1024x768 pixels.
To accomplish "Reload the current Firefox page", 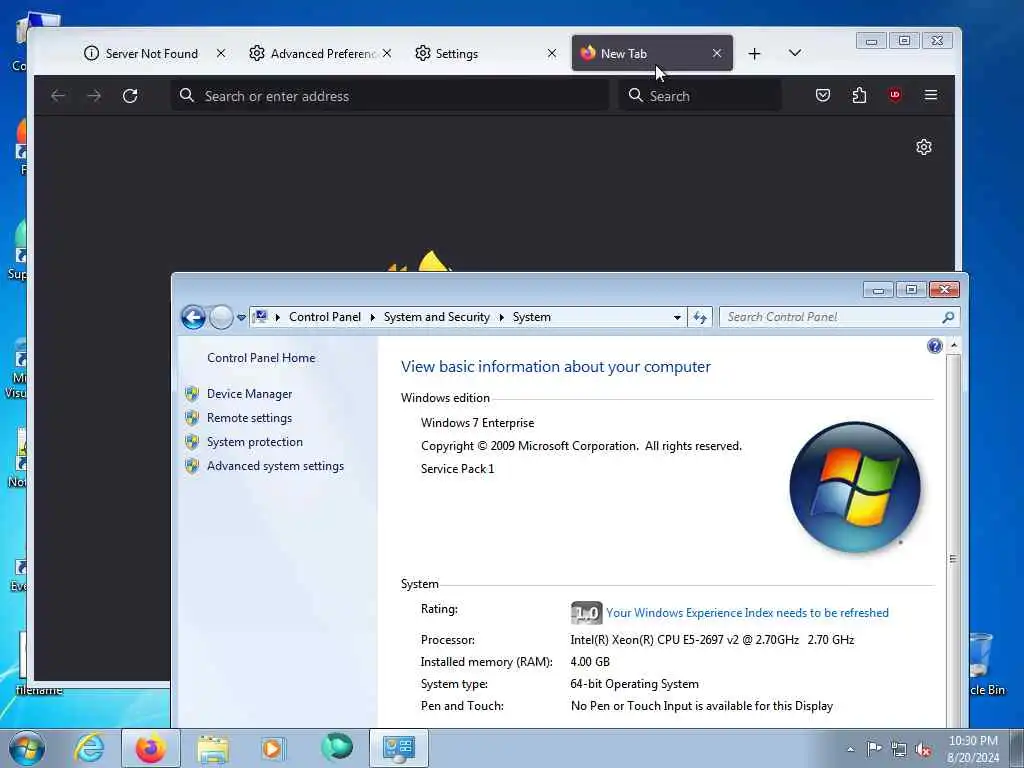I will tap(130, 96).
